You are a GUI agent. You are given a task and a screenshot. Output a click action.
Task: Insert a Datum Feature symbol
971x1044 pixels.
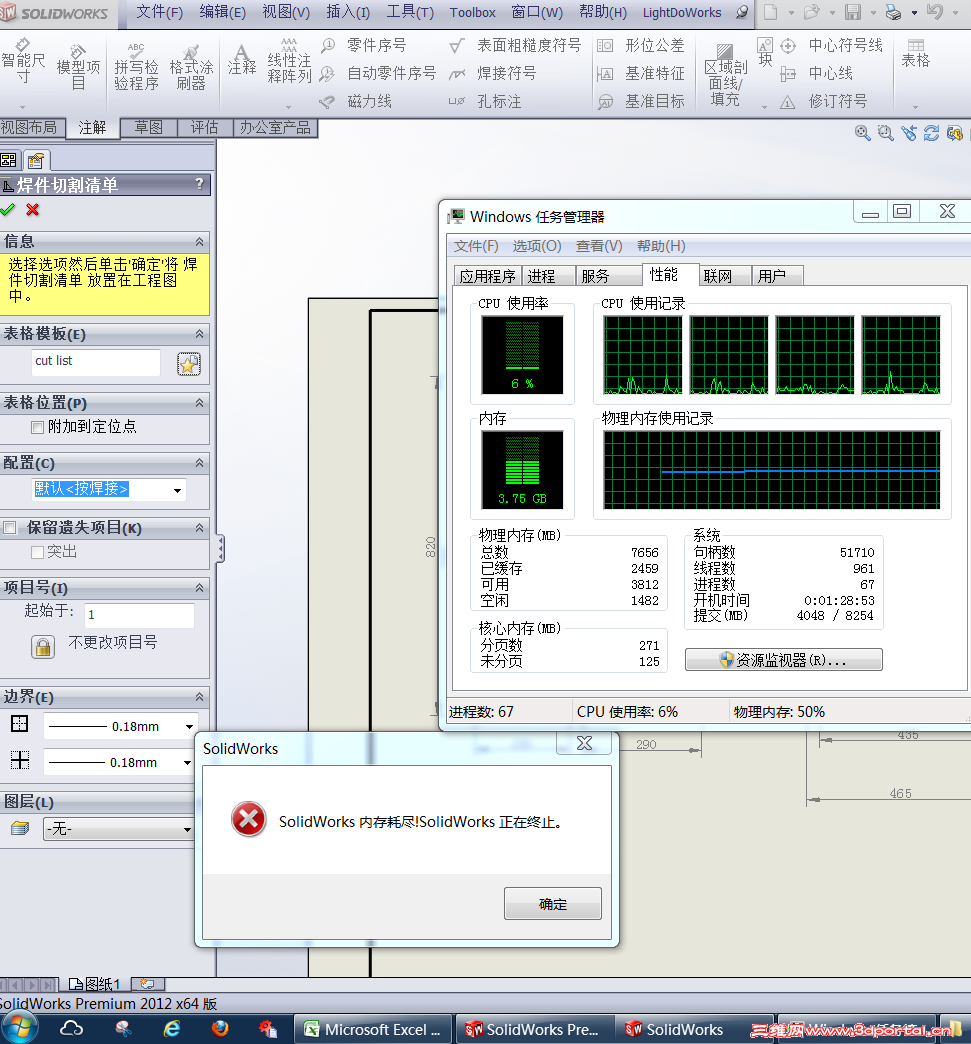pyautogui.click(x=641, y=73)
